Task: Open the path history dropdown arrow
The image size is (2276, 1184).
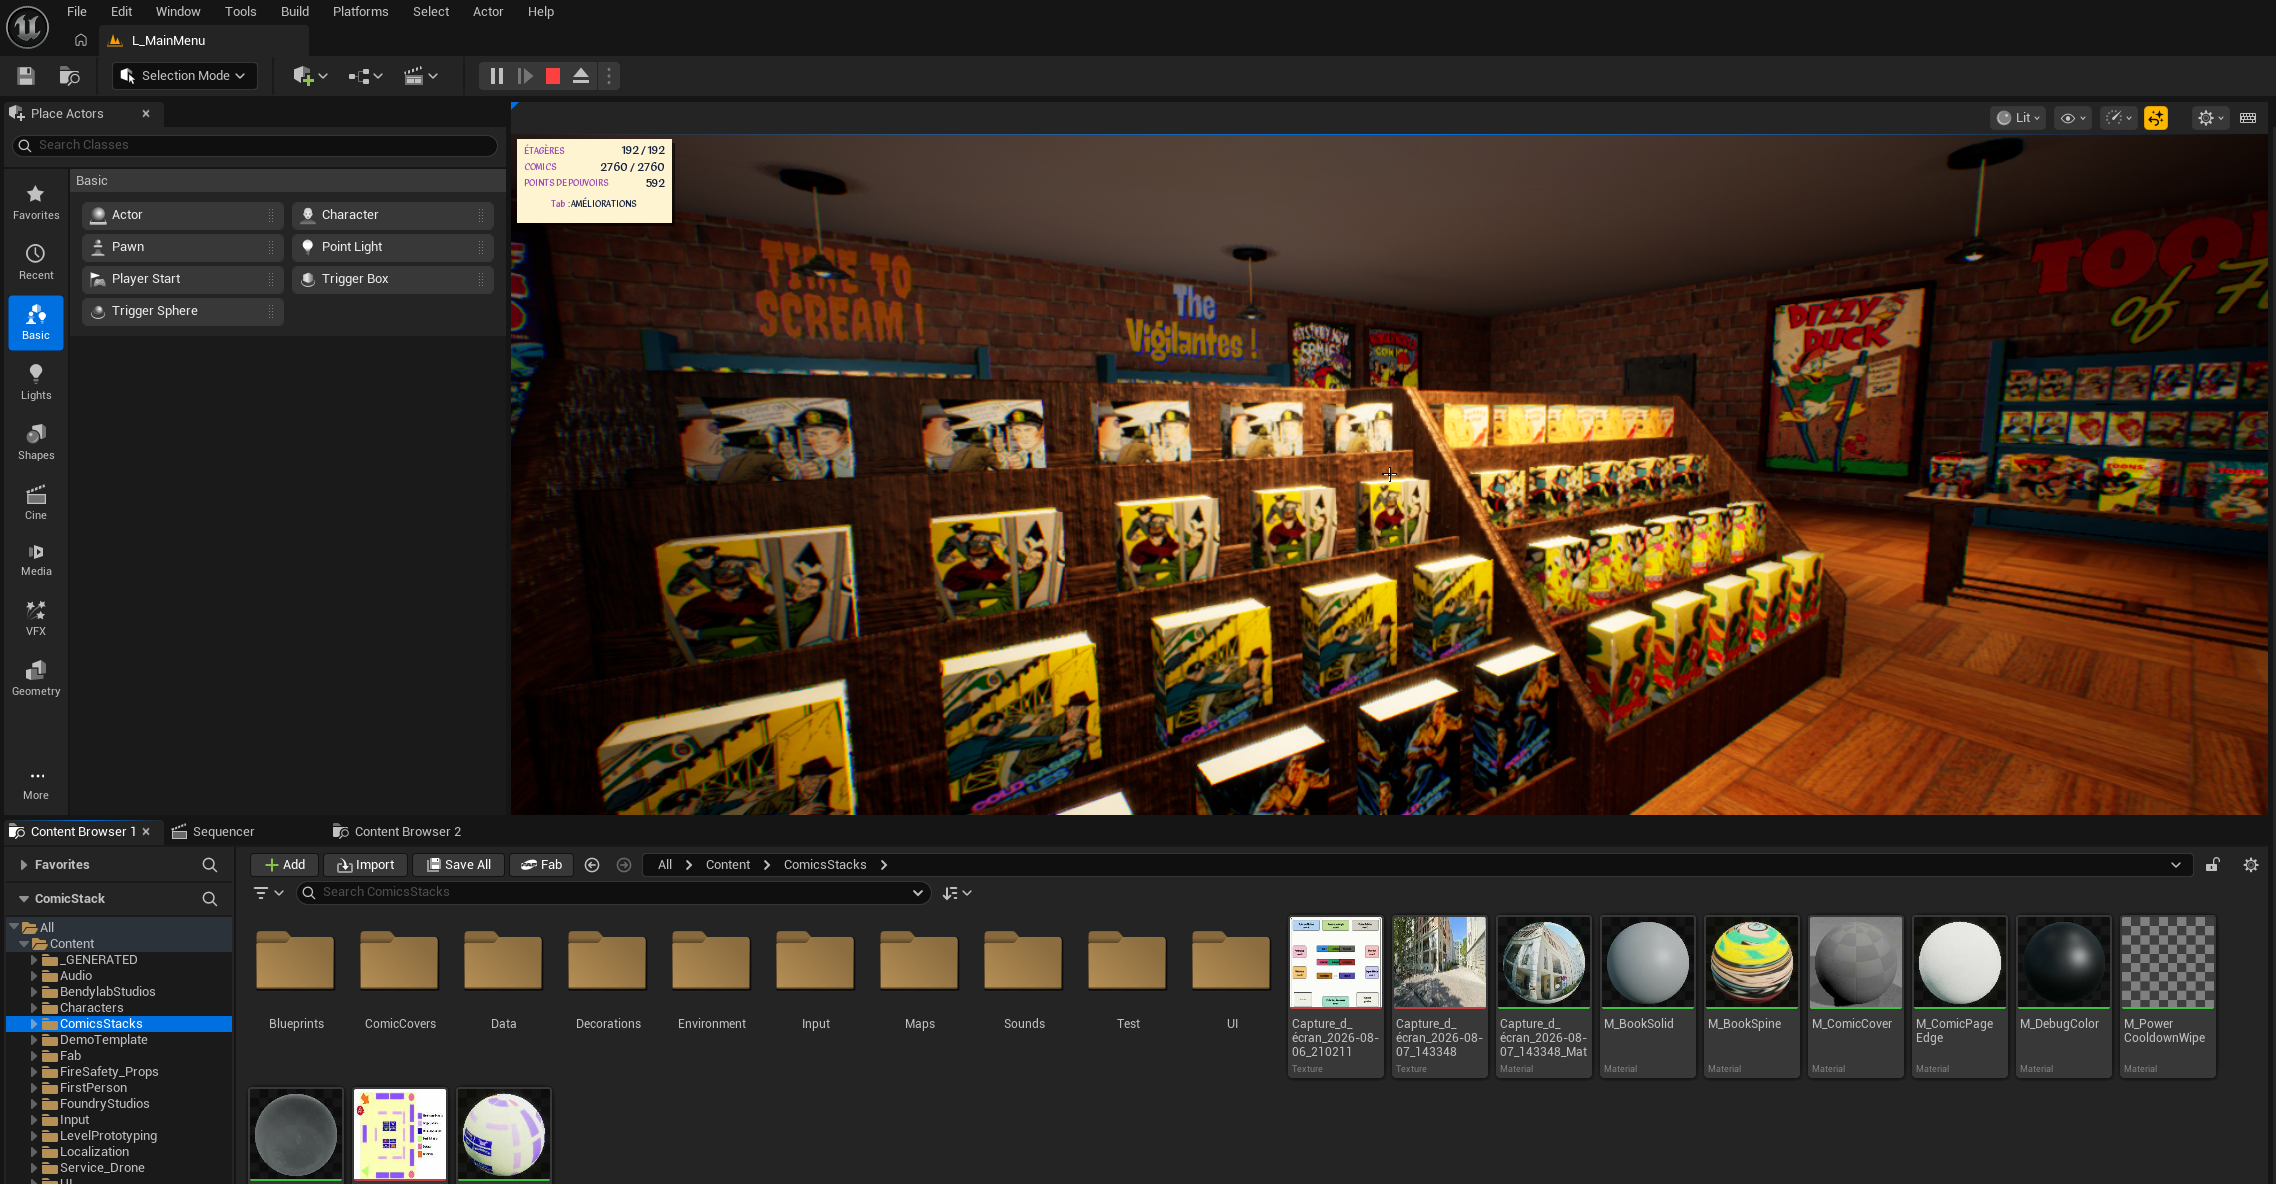Action: (2176, 865)
